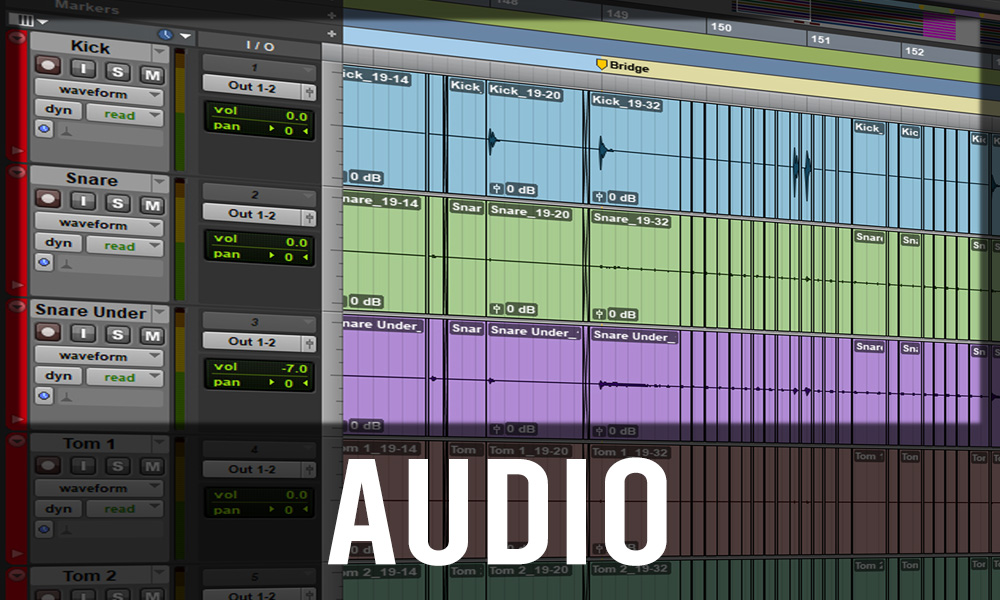Click the dyn button on the Kick track
The width and height of the screenshot is (1000, 600).
(58, 114)
